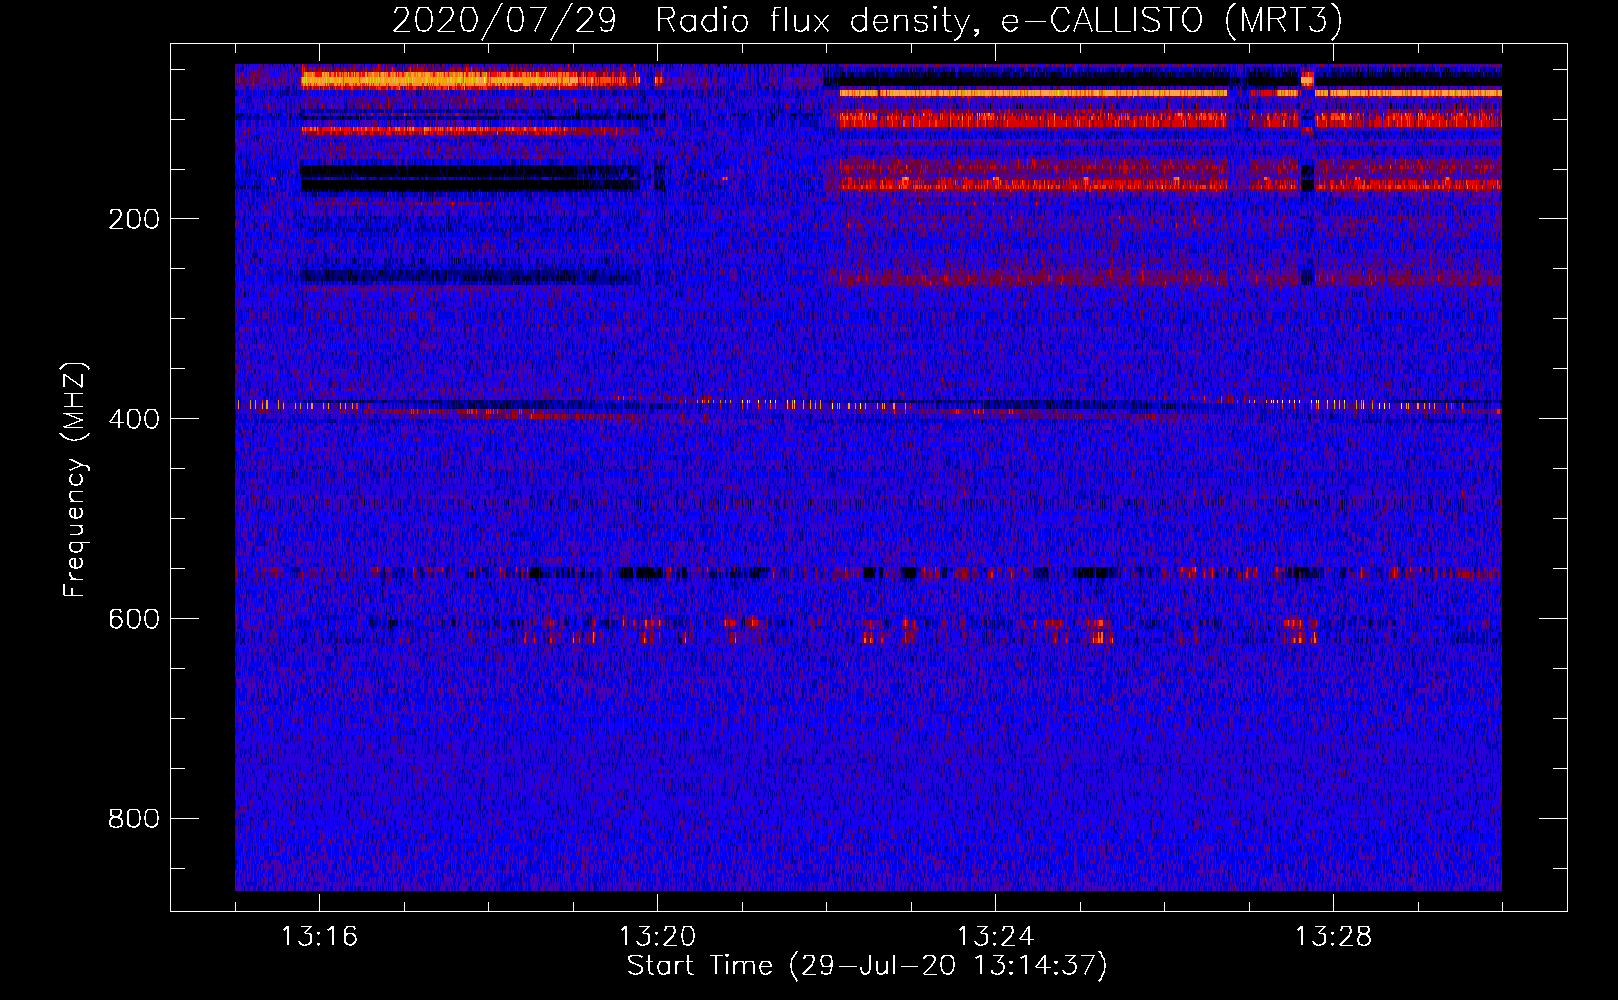Click the 13:24 time tick label
Image resolution: width=1618 pixels, height=1000 pixels.
pyautogui.click(x=995, y=937)
